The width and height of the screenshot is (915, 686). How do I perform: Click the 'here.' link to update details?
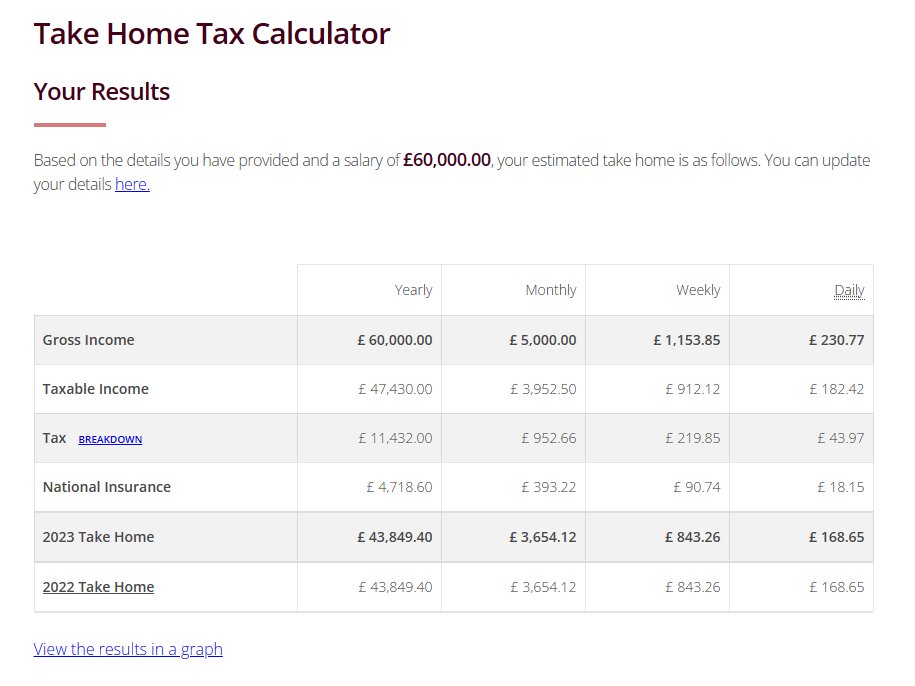pos(132,185)
